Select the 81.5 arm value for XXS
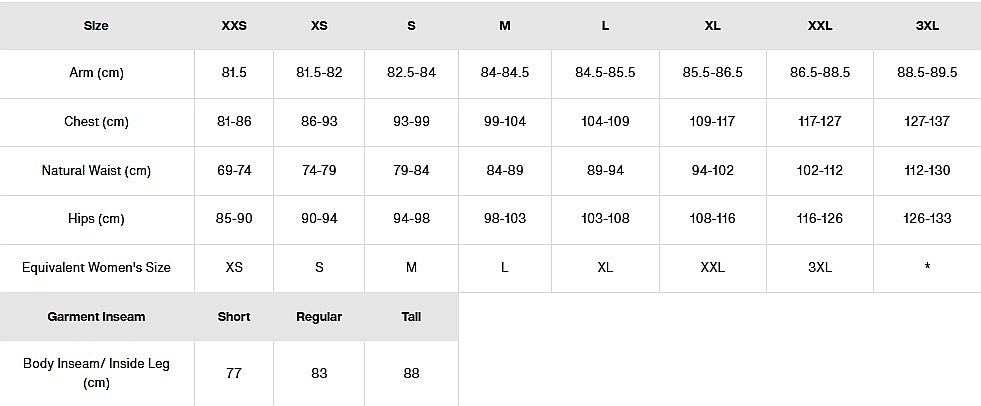Image resolution: width=981 pixels, height=406 pixels. click(x=234, y=73)
